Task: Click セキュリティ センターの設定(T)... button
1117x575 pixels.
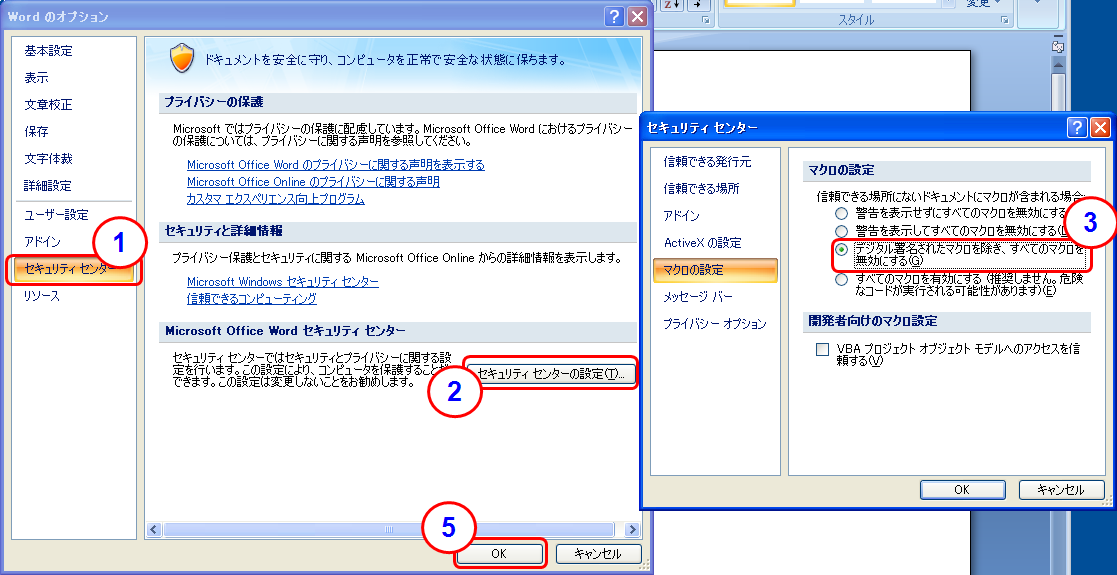Action: (550, 374)
